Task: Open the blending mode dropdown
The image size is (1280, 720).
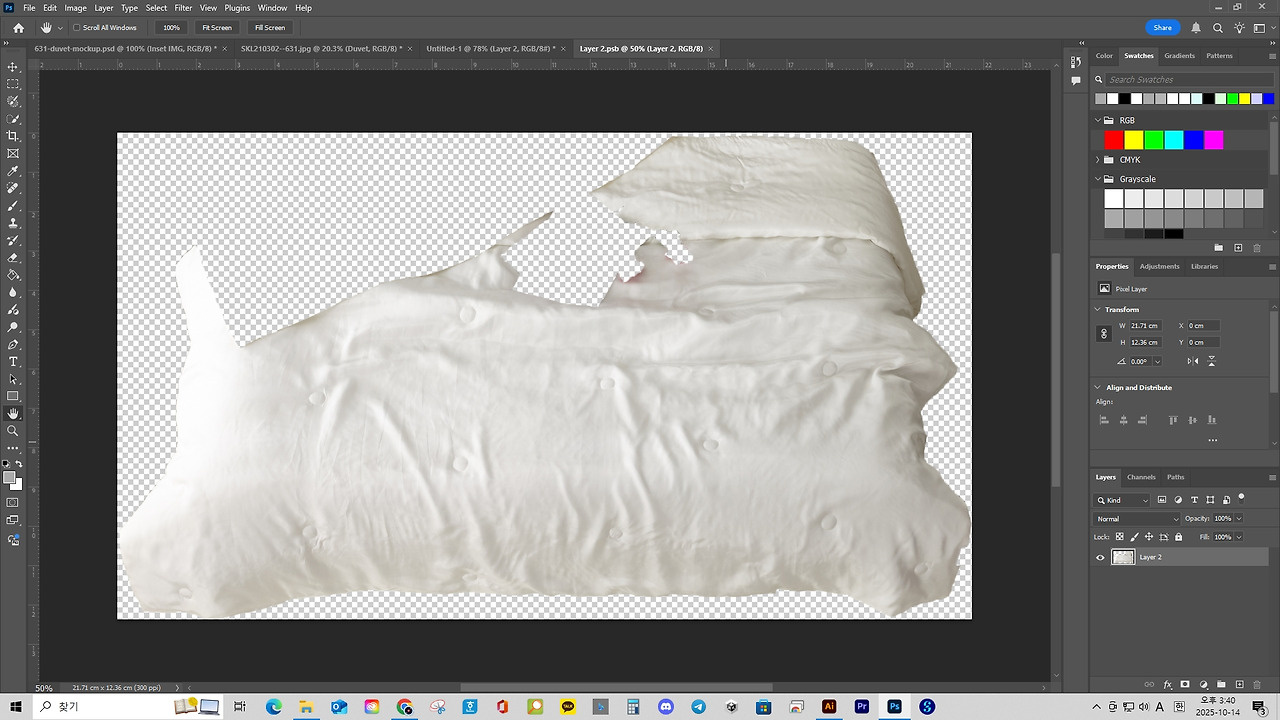Action: click(x=1136, y=519)
